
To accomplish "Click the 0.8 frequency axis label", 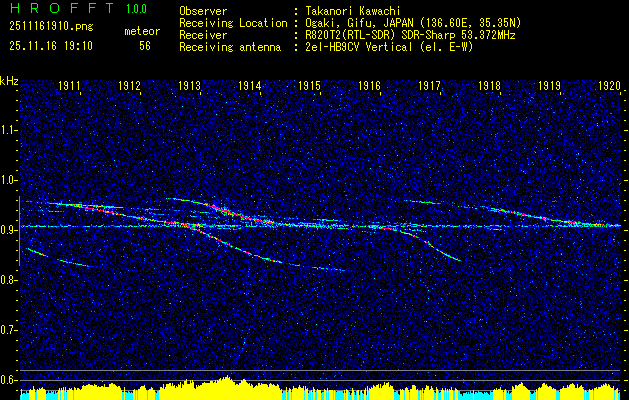I will click(8, 280).
